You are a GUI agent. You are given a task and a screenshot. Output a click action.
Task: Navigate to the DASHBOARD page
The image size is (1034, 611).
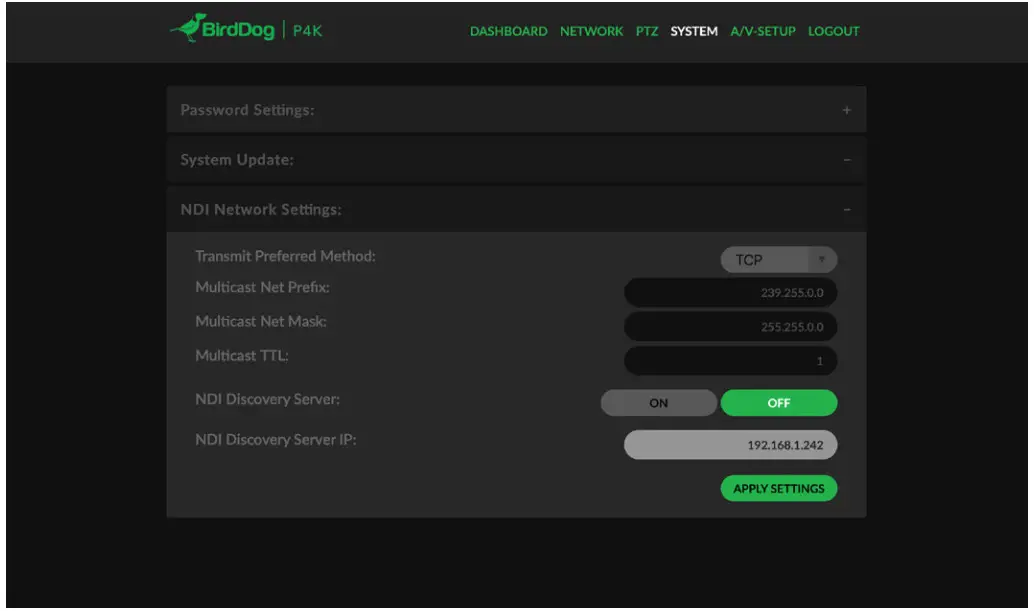click(509, 31)
